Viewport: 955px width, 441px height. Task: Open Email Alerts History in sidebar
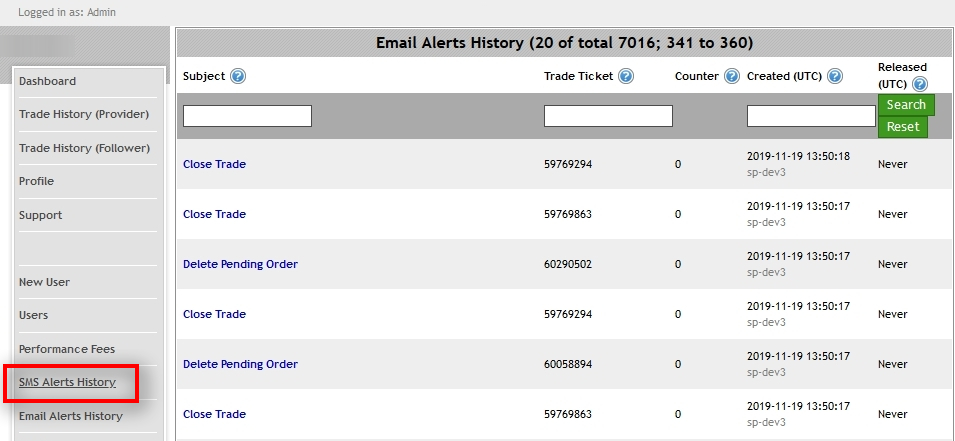[x=71, y=416]
